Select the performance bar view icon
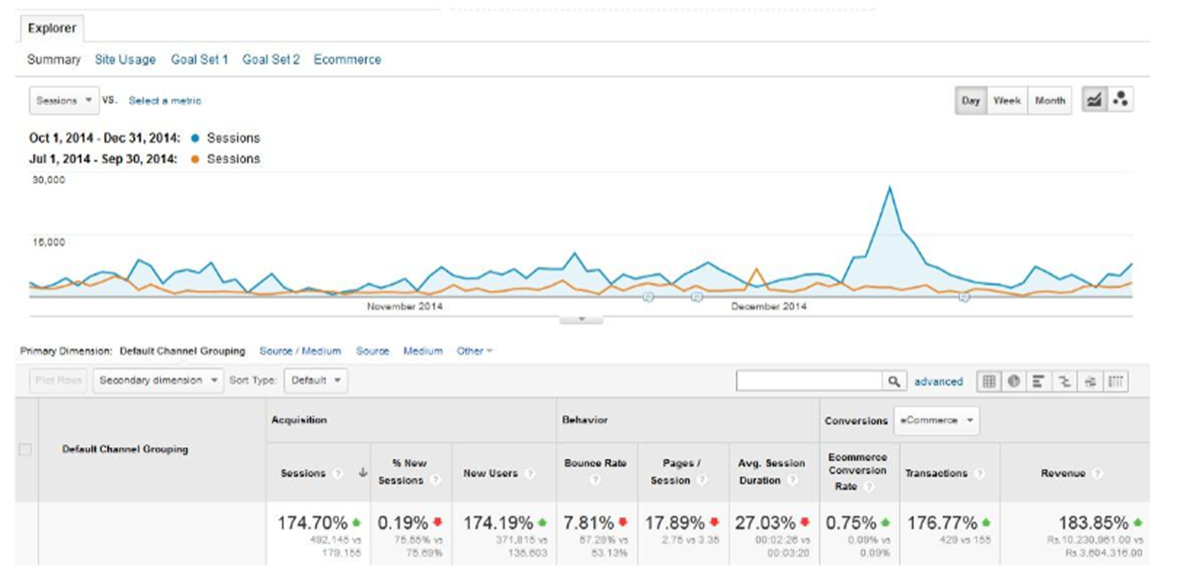The width and height of the screenshot is (1200, 586). (1040, 381)
